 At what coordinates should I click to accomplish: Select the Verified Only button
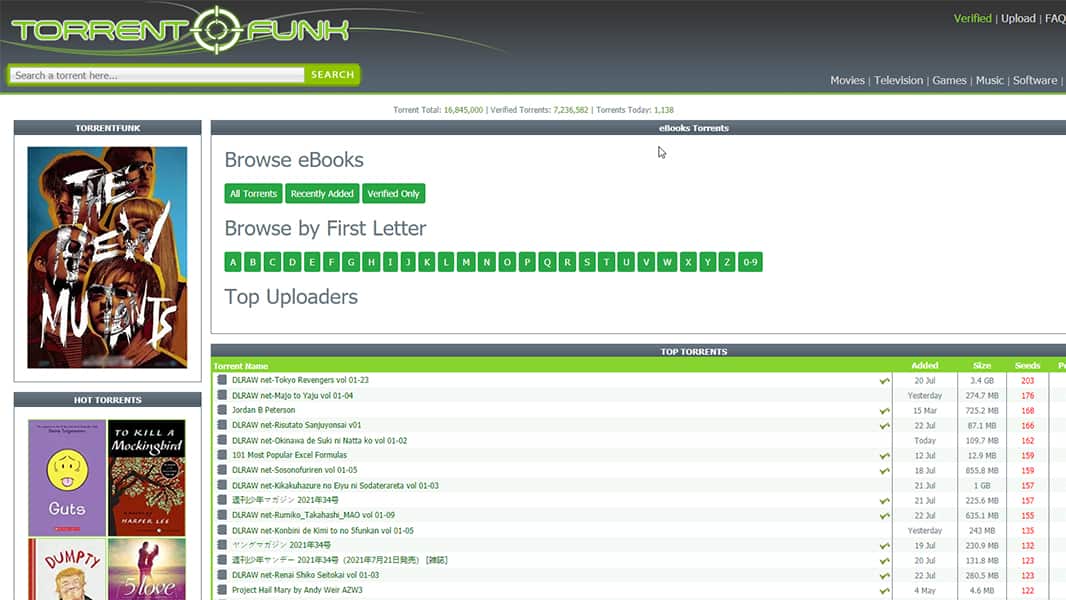point(394,194)
